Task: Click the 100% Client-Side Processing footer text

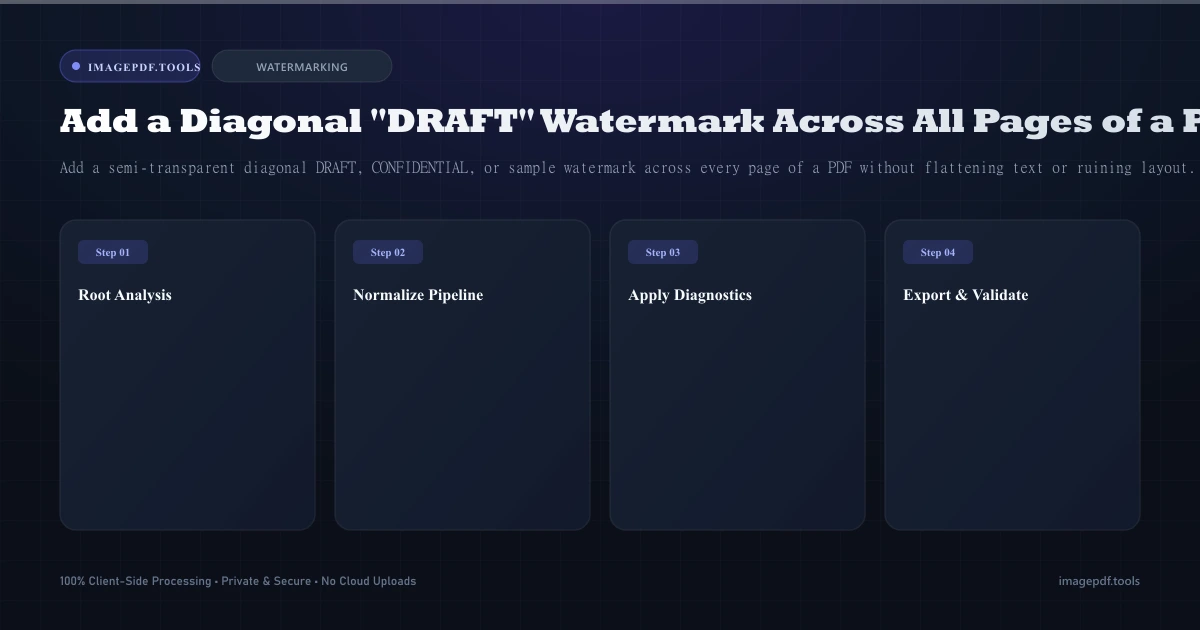Action: click(x=238, y=581)
